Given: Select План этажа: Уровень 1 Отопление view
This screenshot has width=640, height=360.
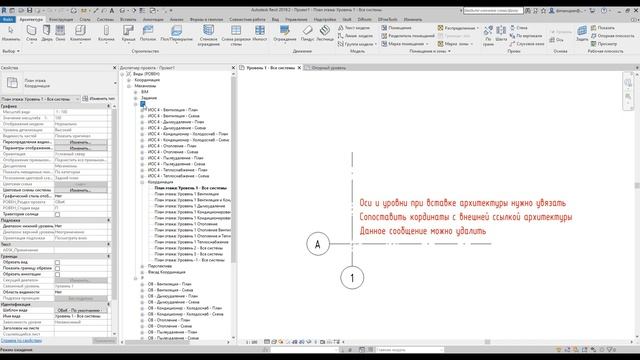Looking at the screenshot, I should [x=186, y=224].
